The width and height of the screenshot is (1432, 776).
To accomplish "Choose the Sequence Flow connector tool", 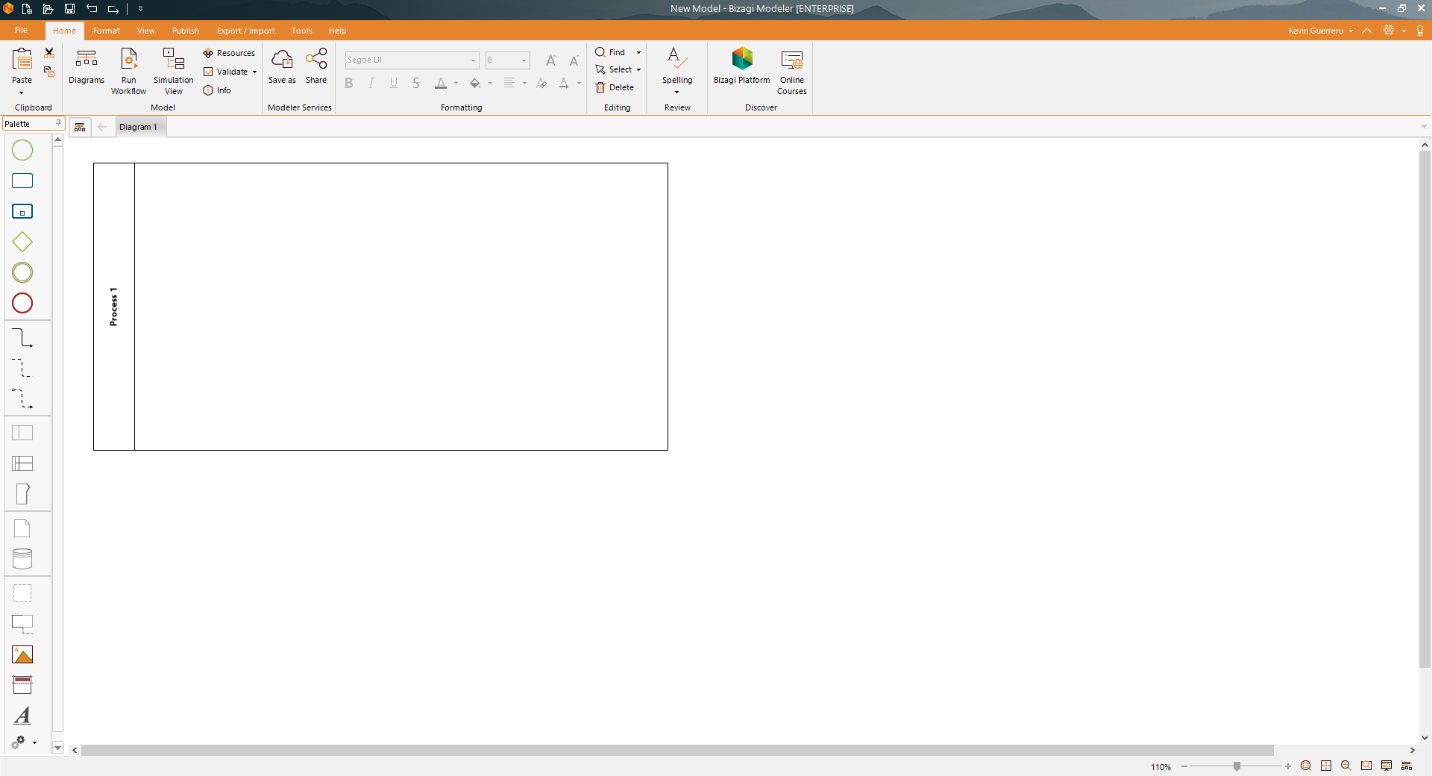I will [22, 338].
